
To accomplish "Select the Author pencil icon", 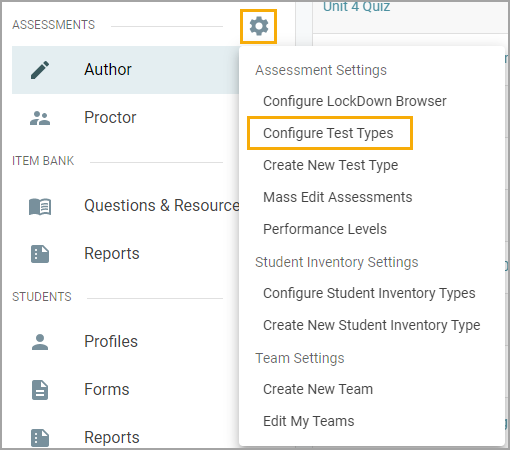I will click(x=40, y=70).
